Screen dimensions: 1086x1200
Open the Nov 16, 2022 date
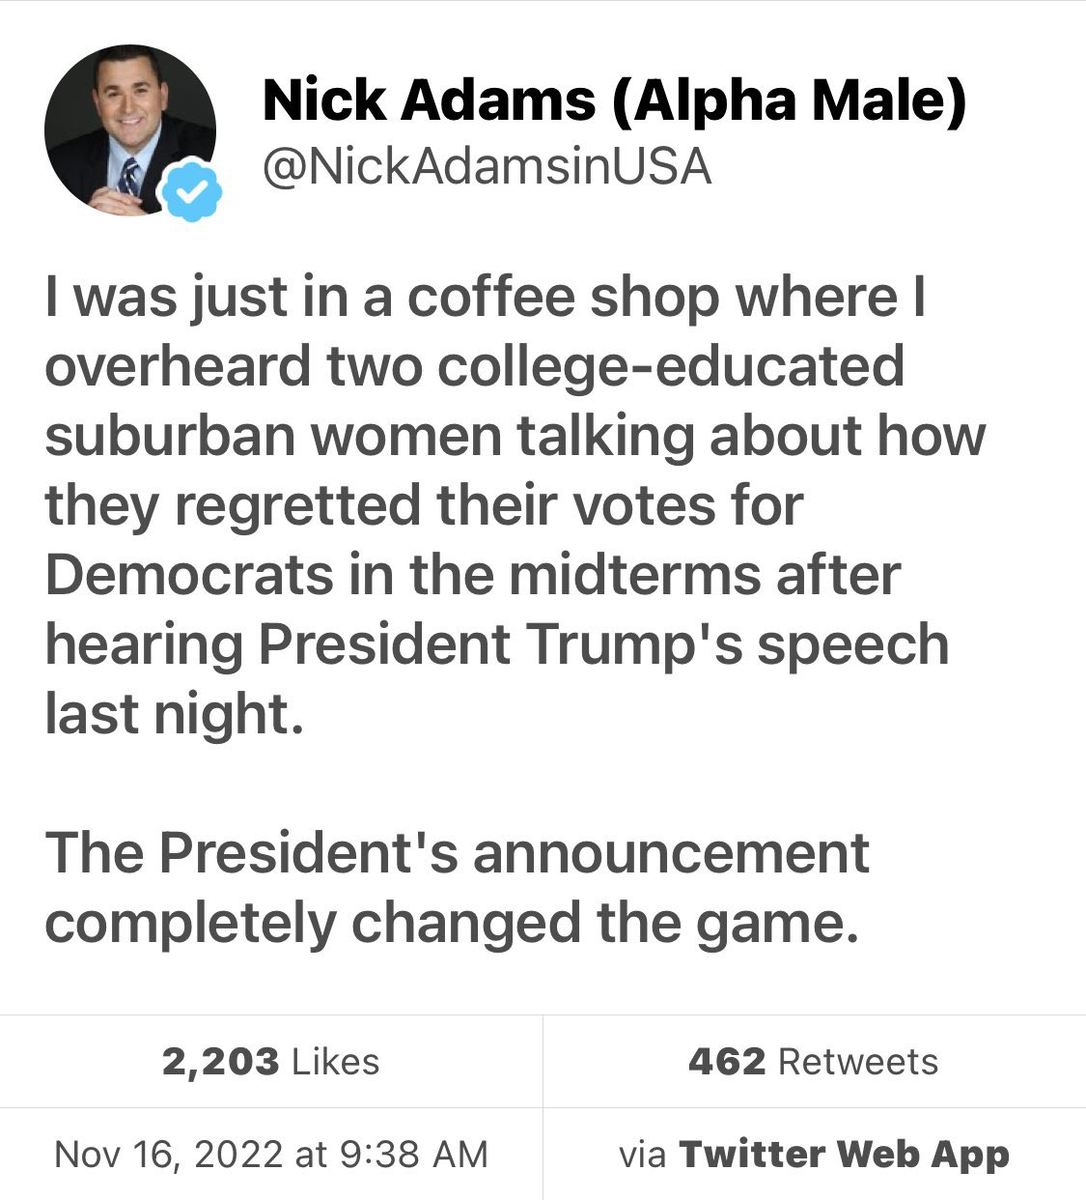pyautogui.click(x=168, y=1154)
